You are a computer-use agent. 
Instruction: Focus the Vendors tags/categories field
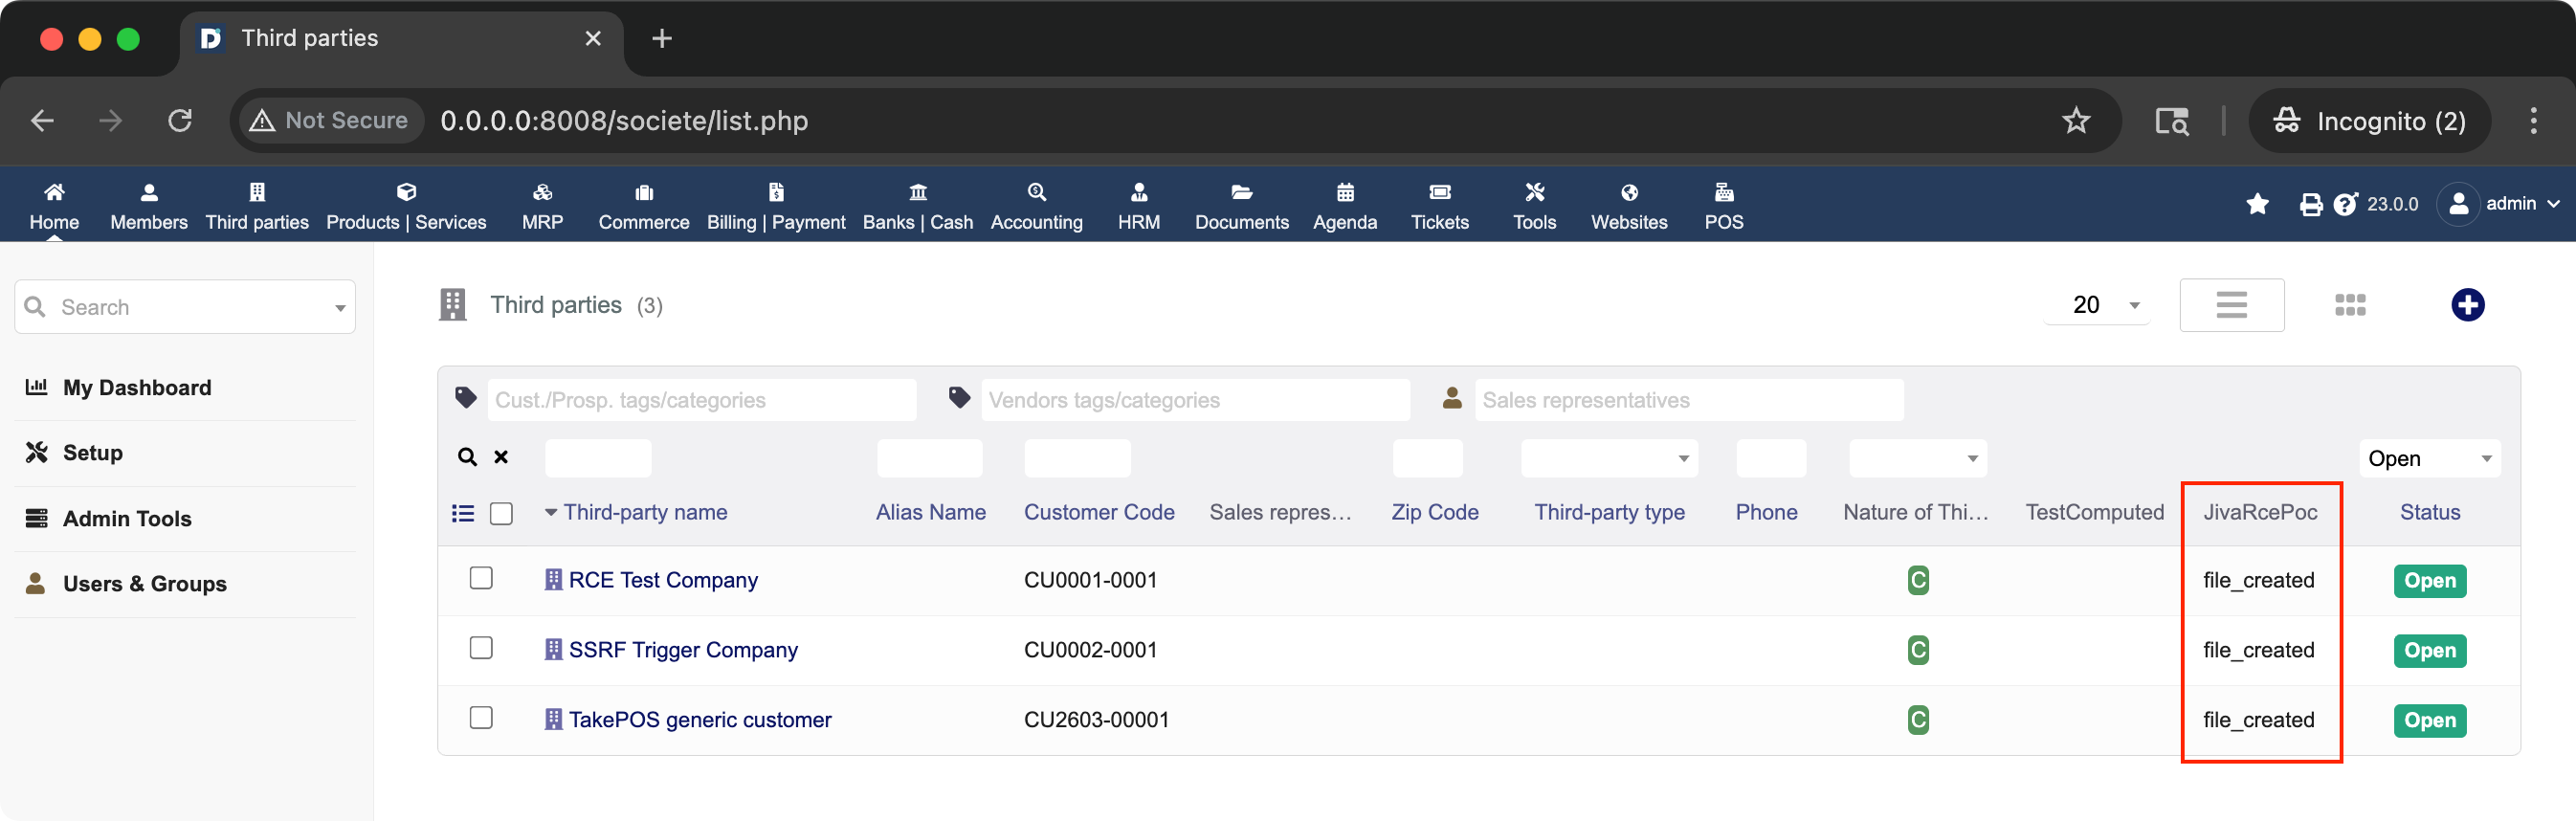[1195, 400]
